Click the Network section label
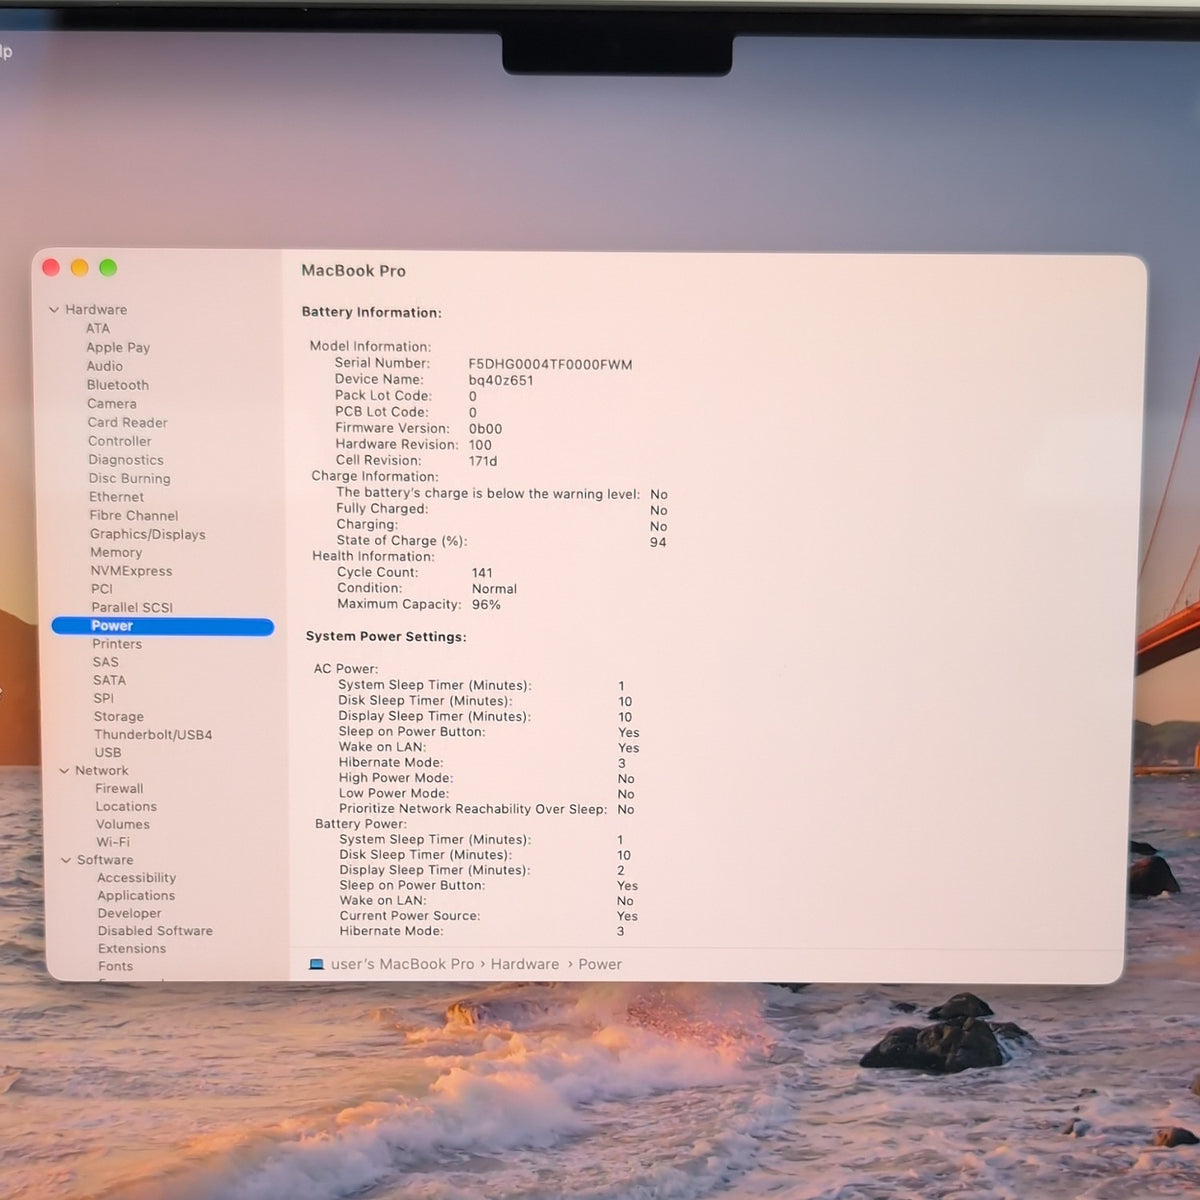The image size is (1200, 1200). pos(102,771)
